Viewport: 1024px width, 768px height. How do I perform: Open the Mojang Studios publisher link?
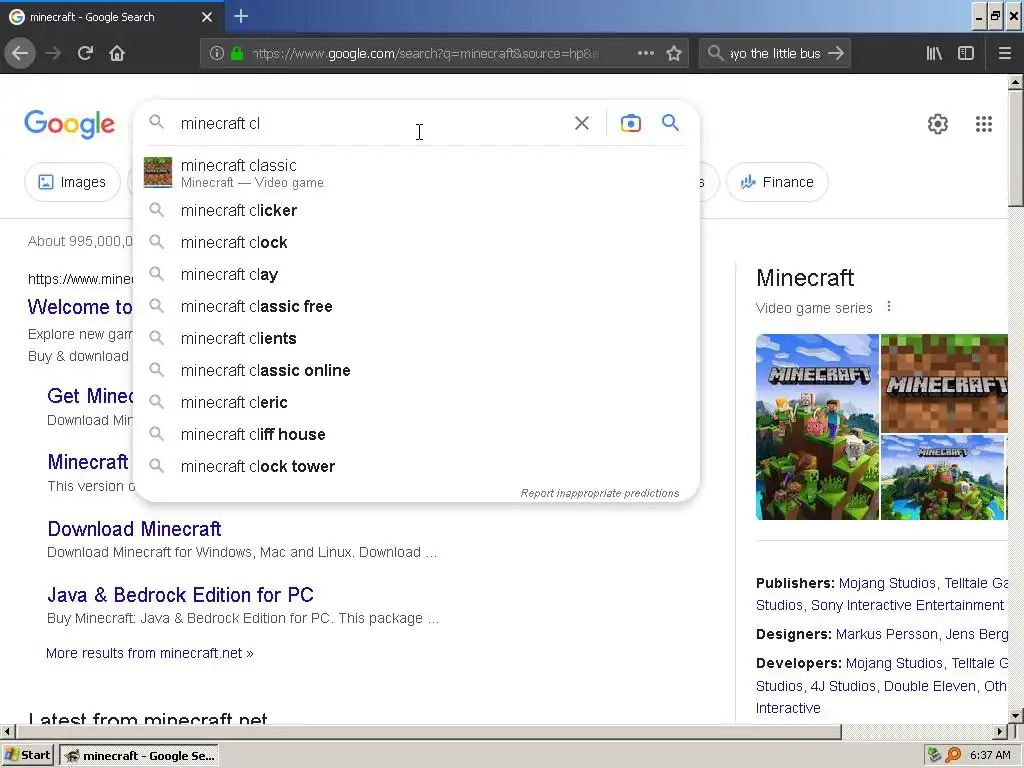pos(888,583)
